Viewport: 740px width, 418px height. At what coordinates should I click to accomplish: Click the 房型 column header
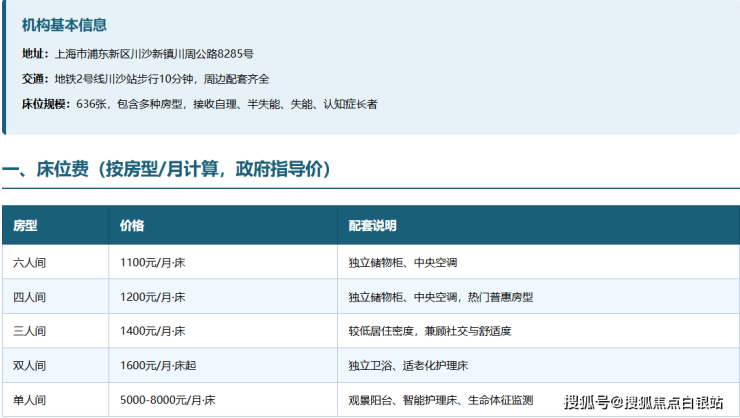pyautogui.click(x=55, y=225)
